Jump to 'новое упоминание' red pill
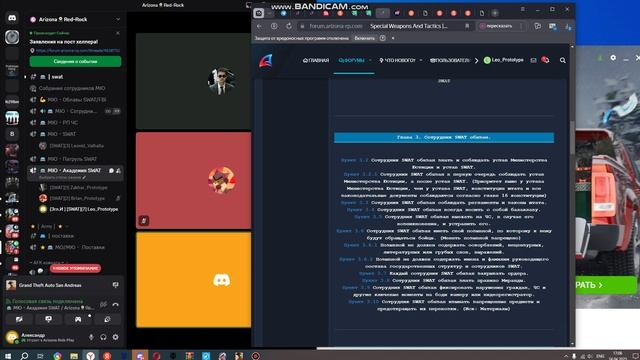 click(x=76, y=268)
